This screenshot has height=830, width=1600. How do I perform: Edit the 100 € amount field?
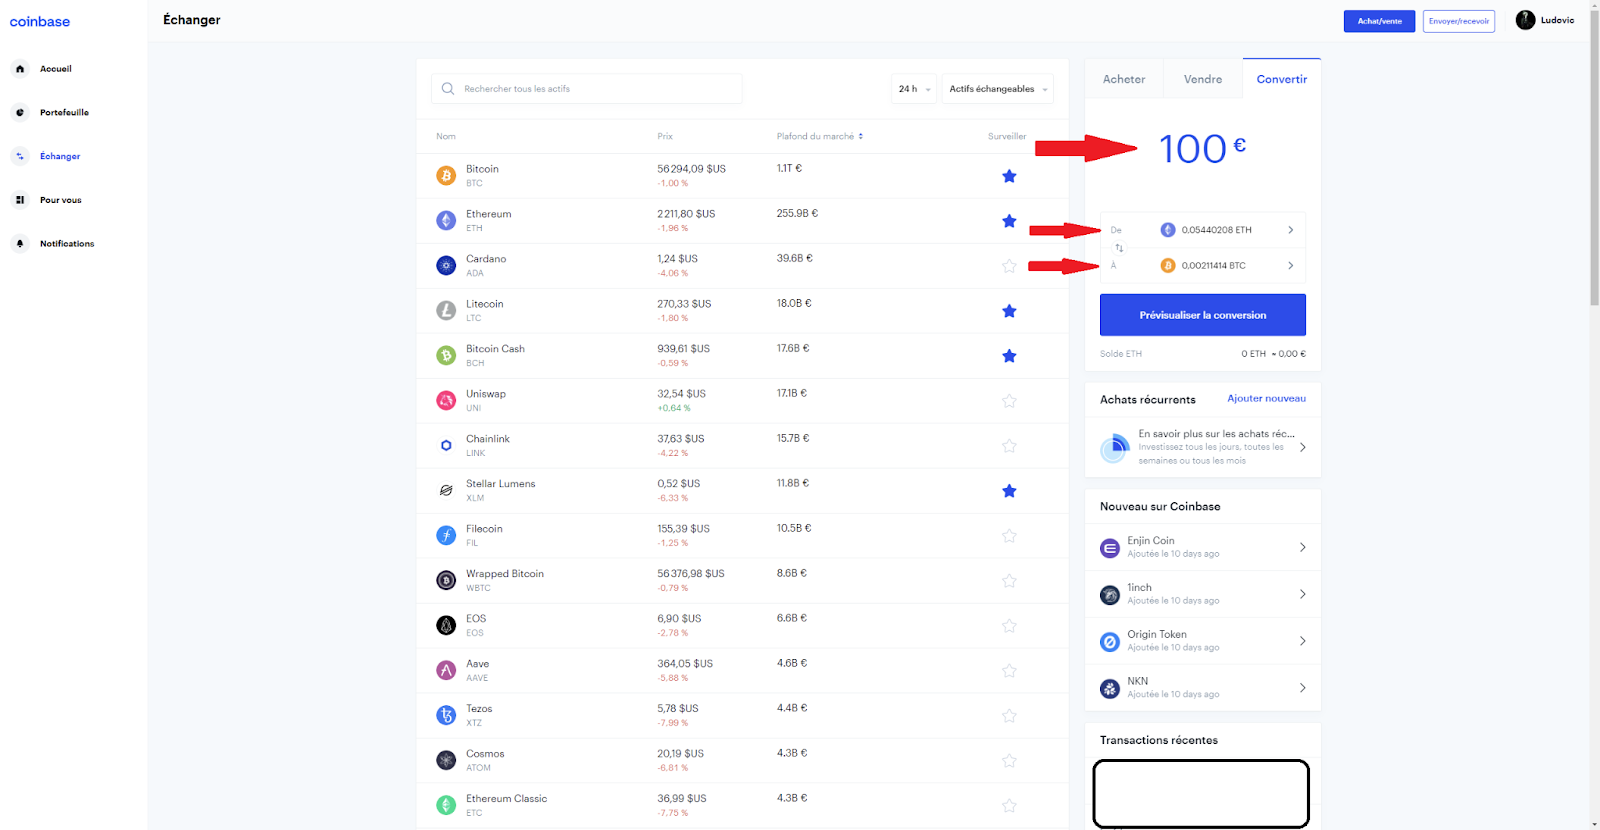[1202, 149]
